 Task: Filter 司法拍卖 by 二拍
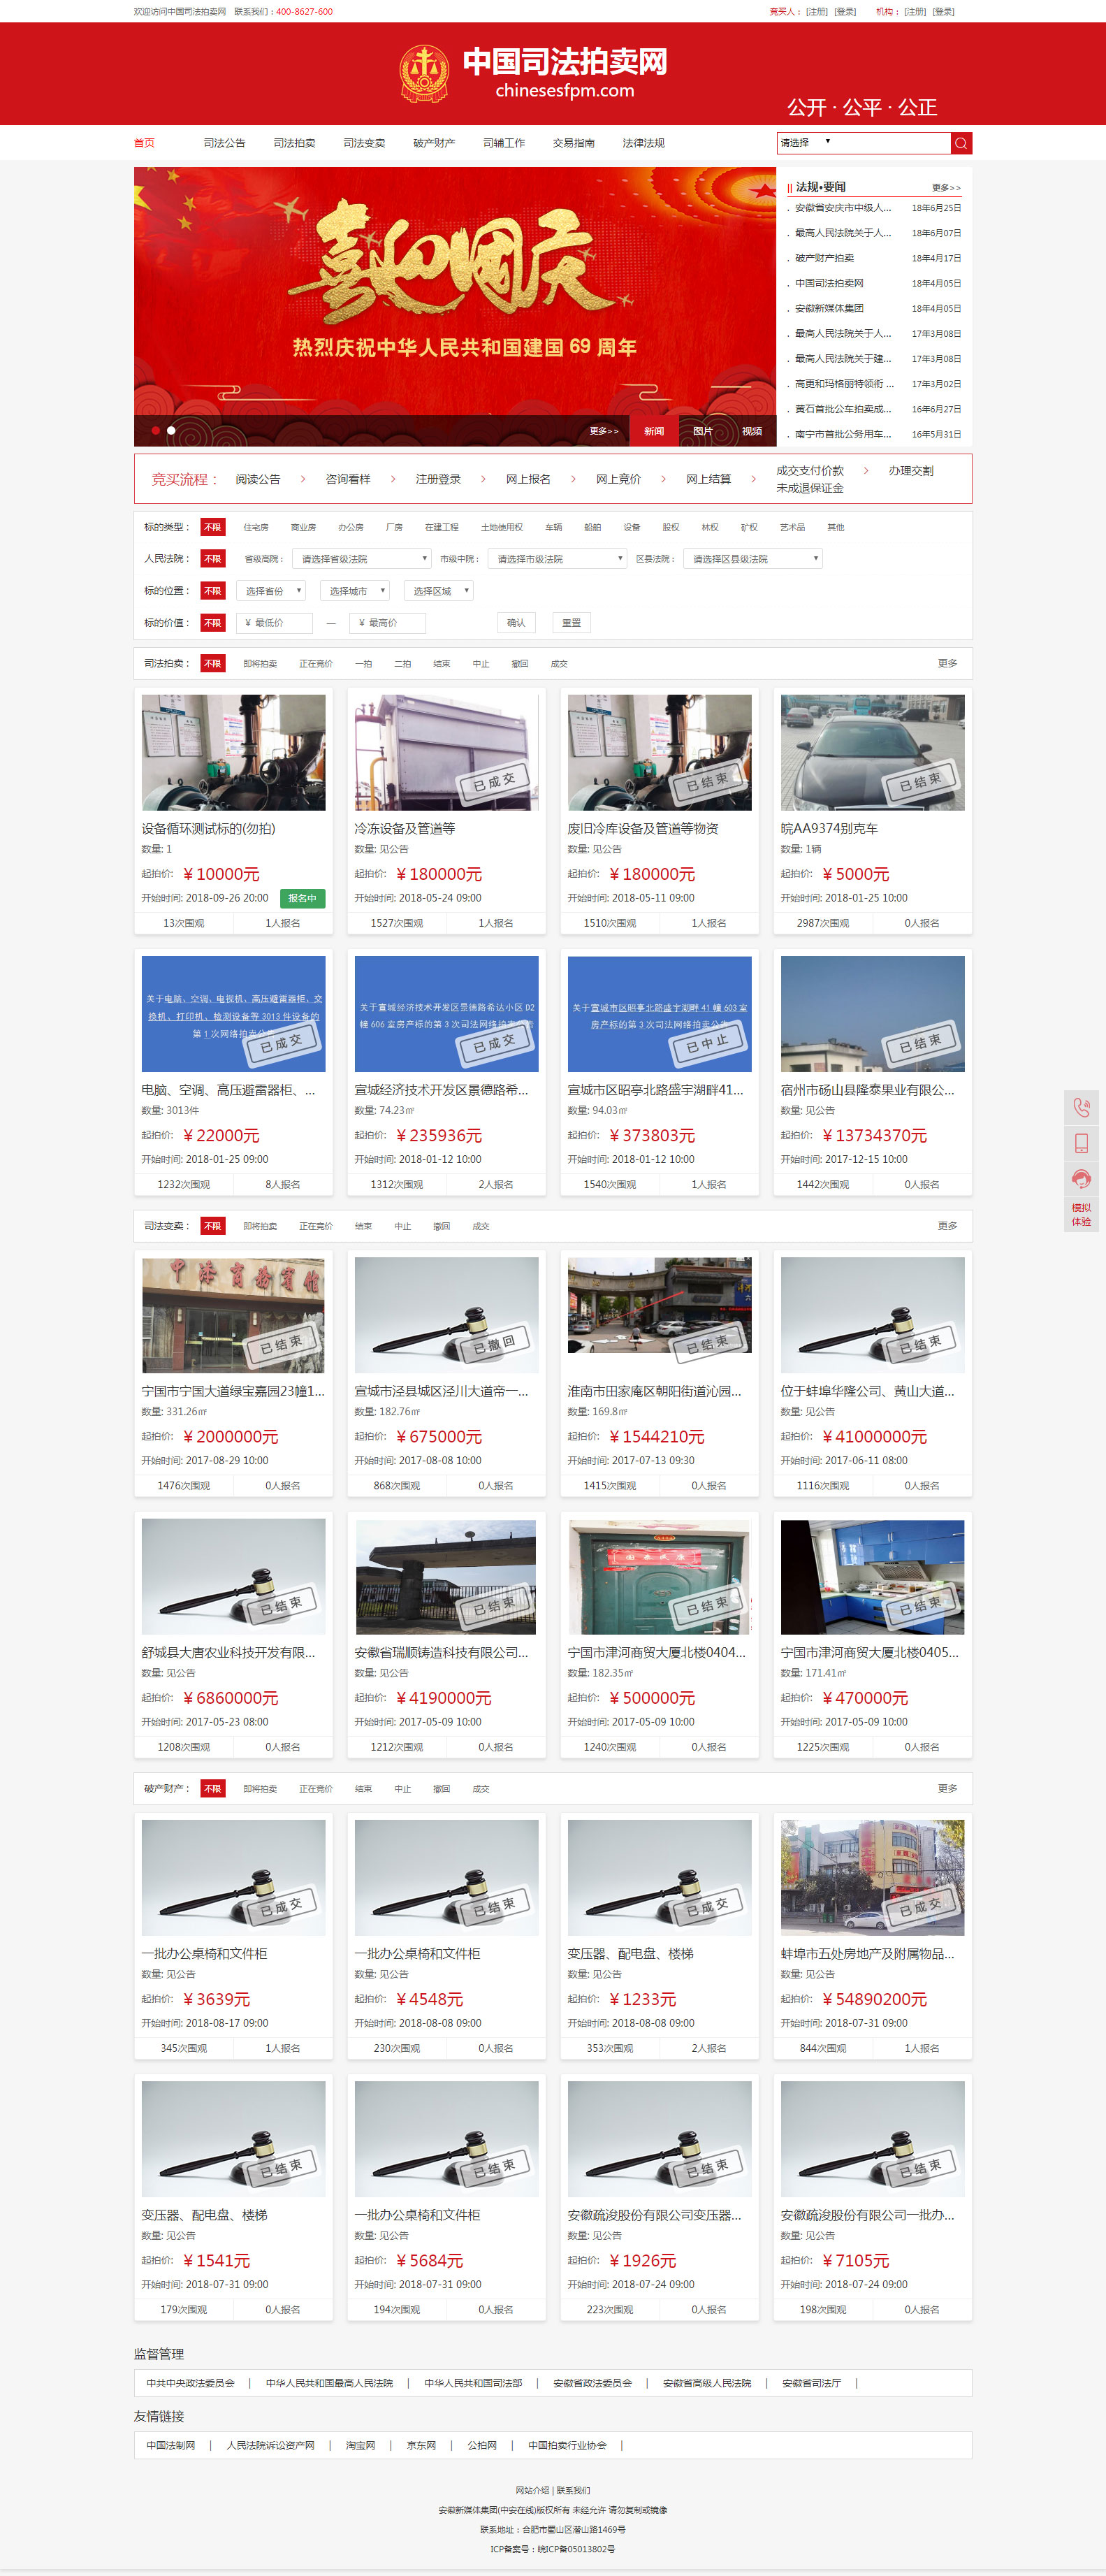(402, 664)
